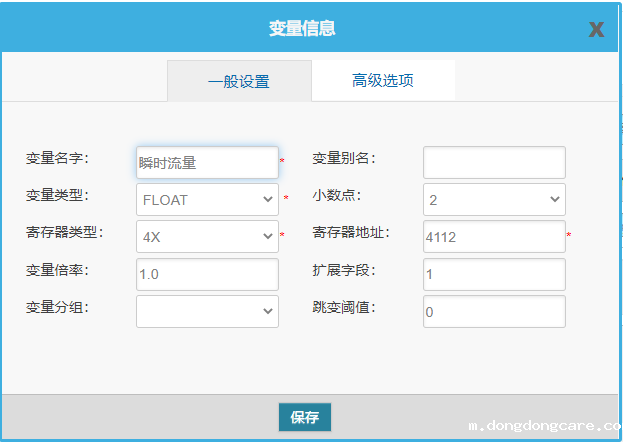
Task: Switch to the 一般设置 tab
Action: tap(239, 81)
